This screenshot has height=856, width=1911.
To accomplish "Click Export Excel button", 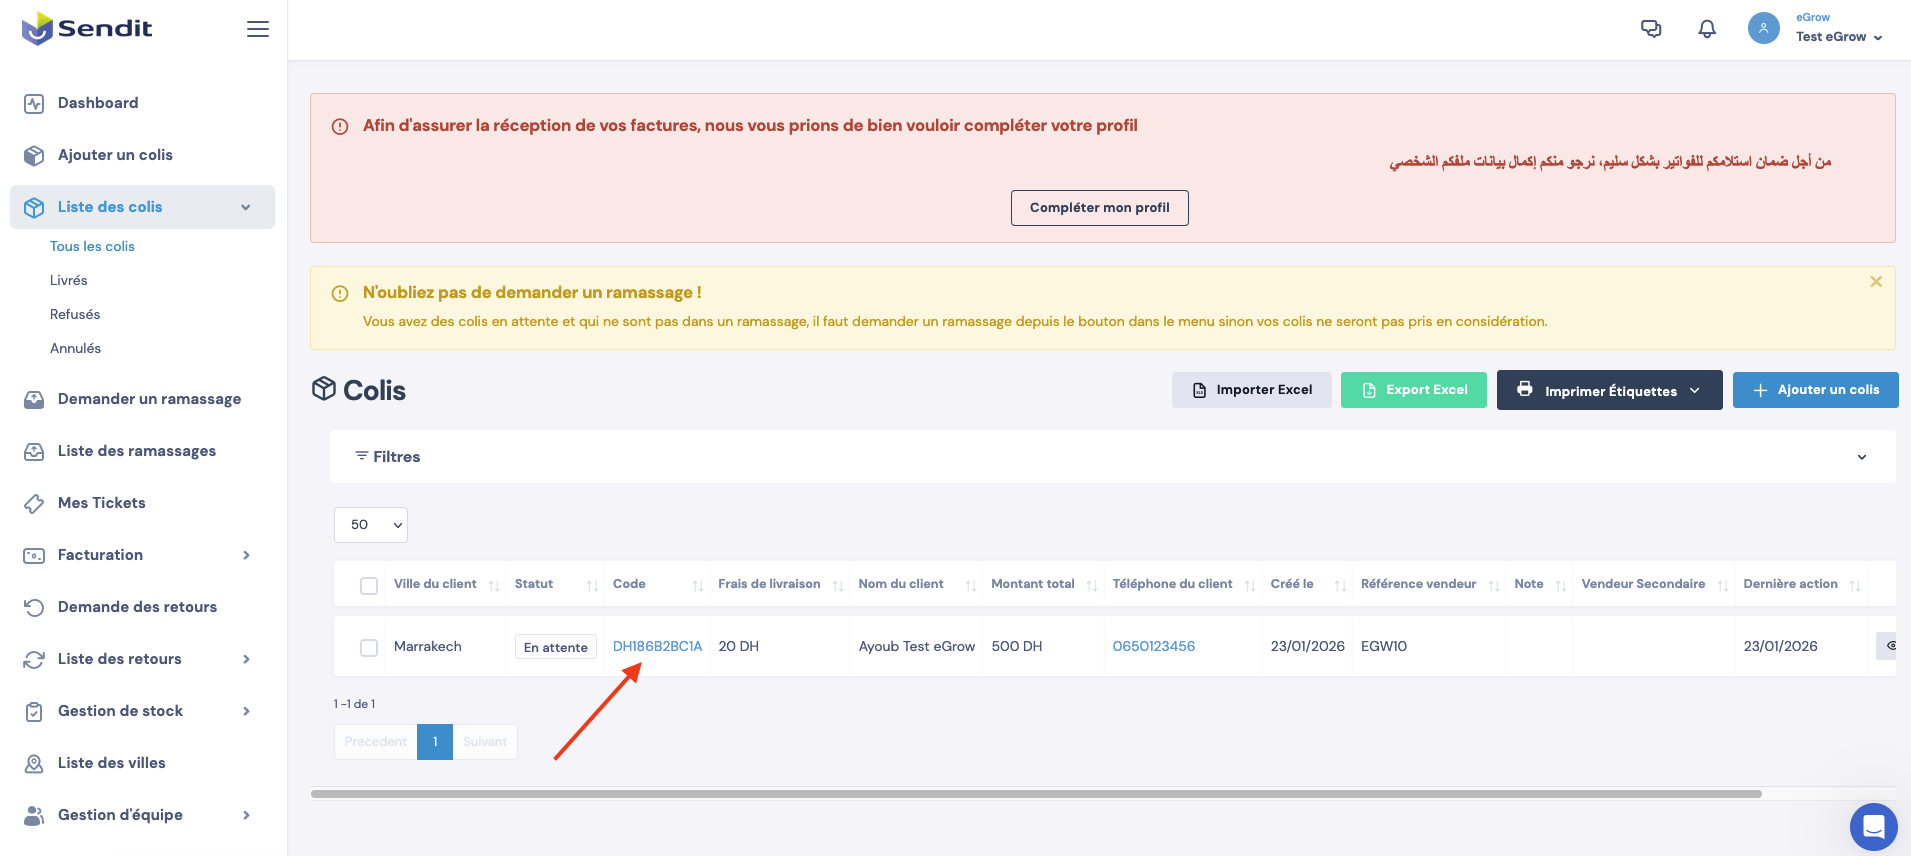I will tap(1414, 390).
